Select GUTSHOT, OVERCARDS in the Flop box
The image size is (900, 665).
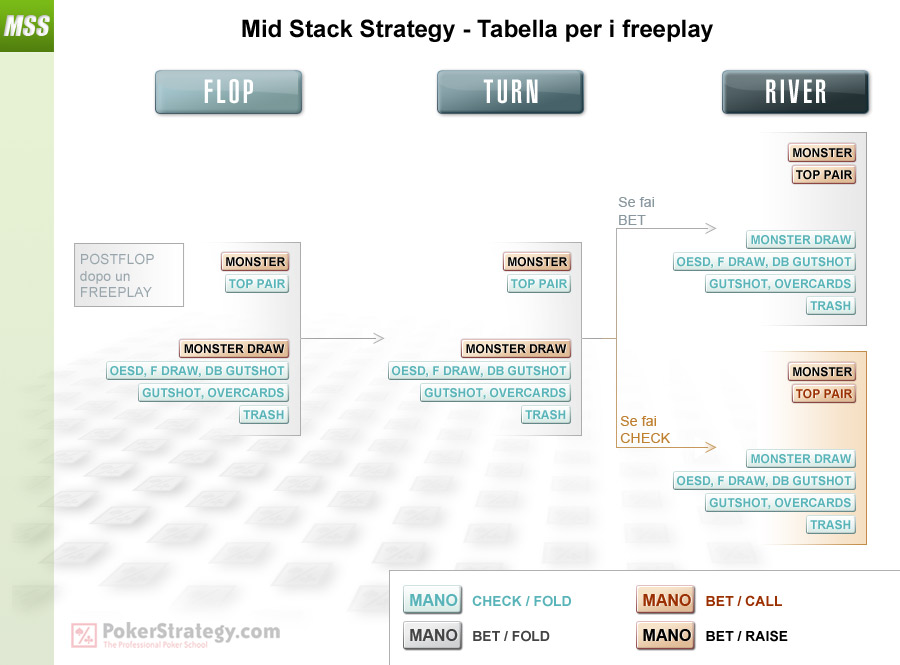click(213, 392)
